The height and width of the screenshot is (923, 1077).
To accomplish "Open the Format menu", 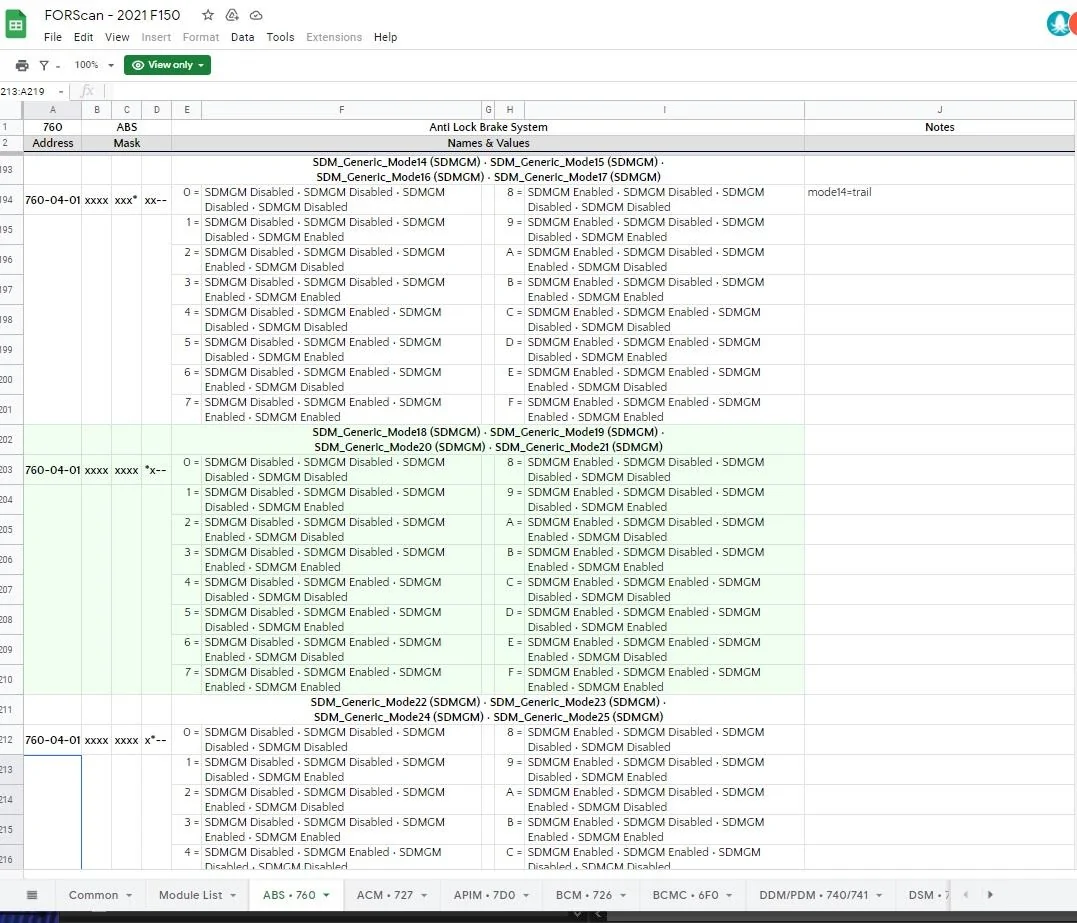I will (201, 37).
